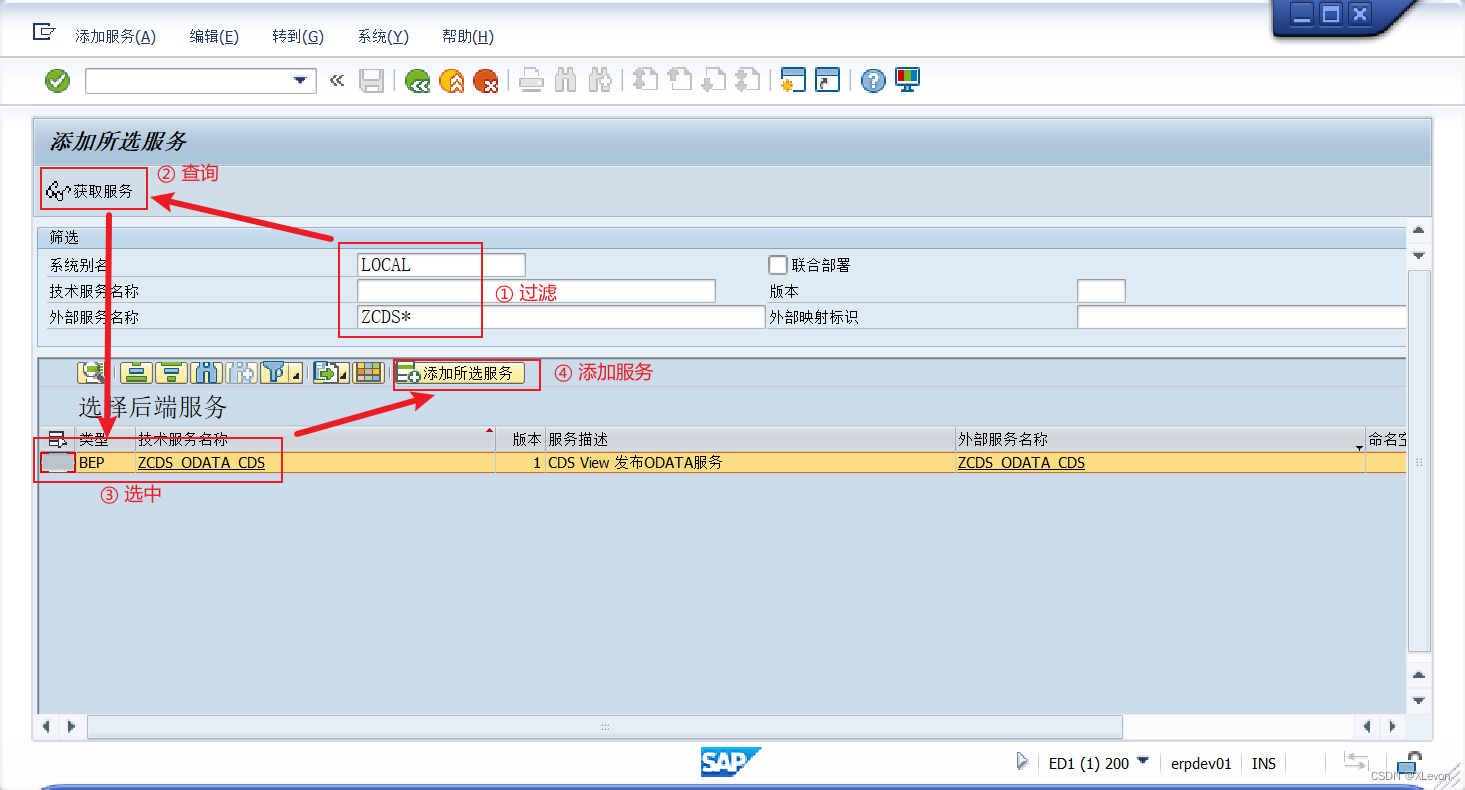Click the Print icon in toolbar
Screen dimensions: 1465x790
[x=532, y=81]
